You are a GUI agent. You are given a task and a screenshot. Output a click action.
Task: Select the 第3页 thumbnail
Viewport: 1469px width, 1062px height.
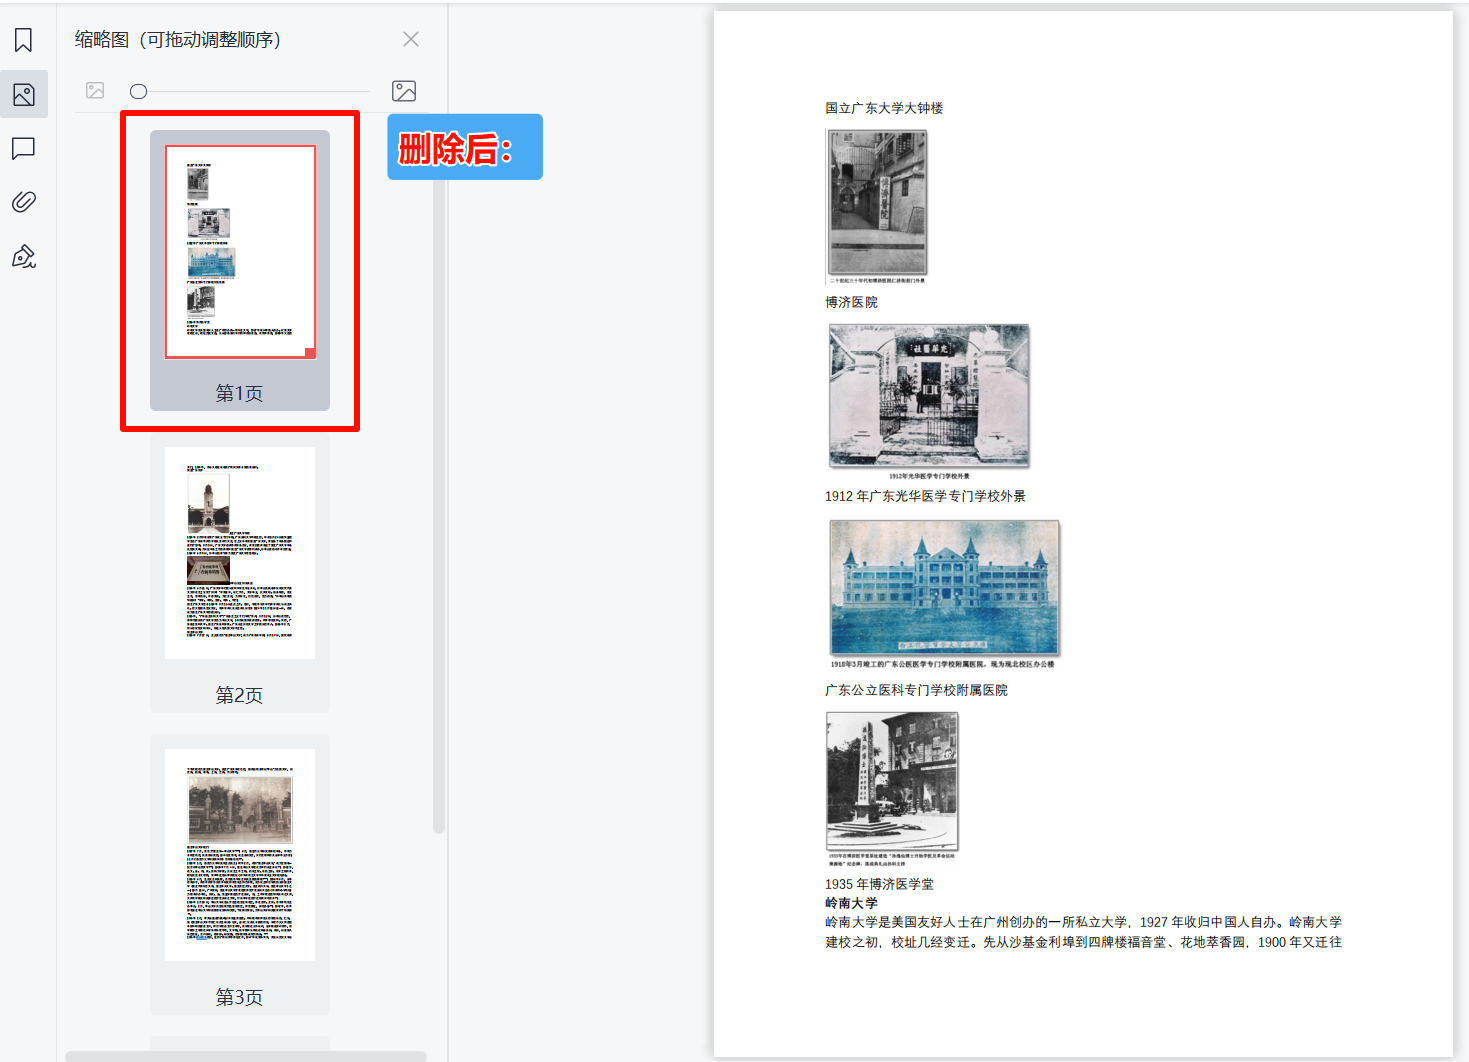[239, 853]
